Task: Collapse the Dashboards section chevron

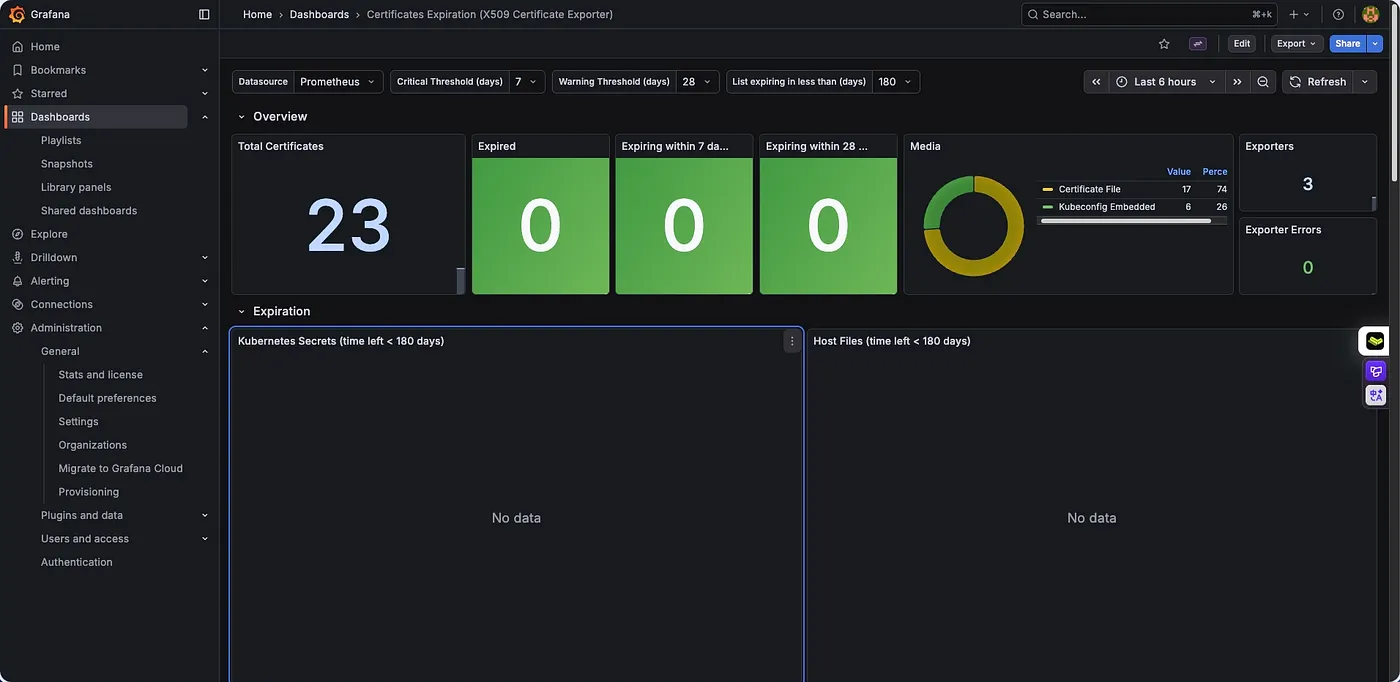Action: coord(205,117)
